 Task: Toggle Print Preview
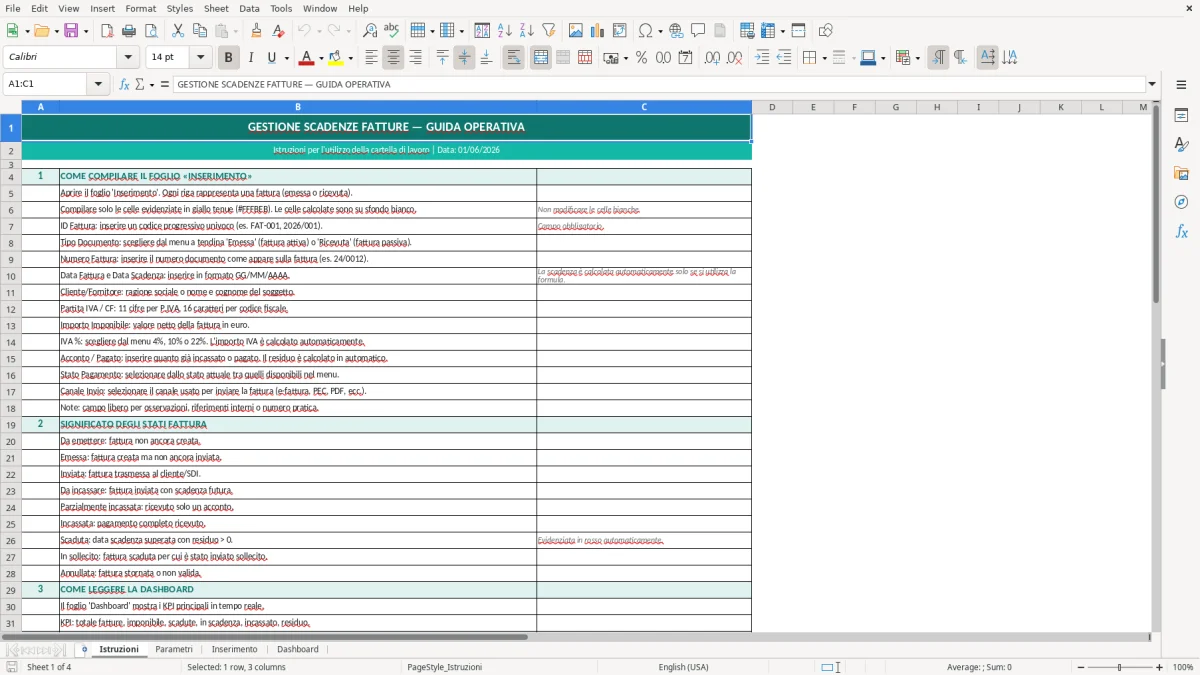[x=150, y=31]
